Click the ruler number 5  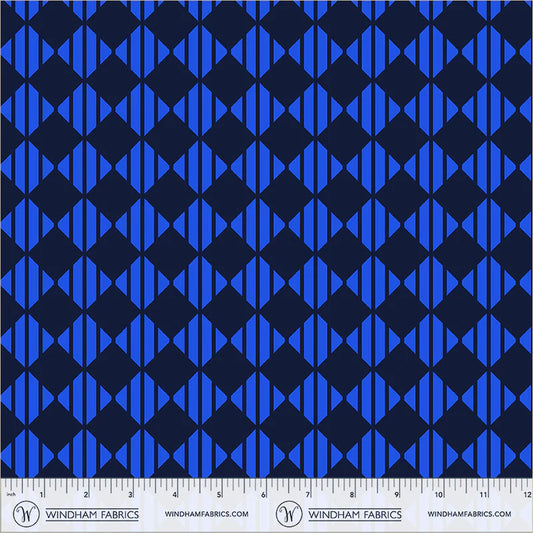[219, 495]
